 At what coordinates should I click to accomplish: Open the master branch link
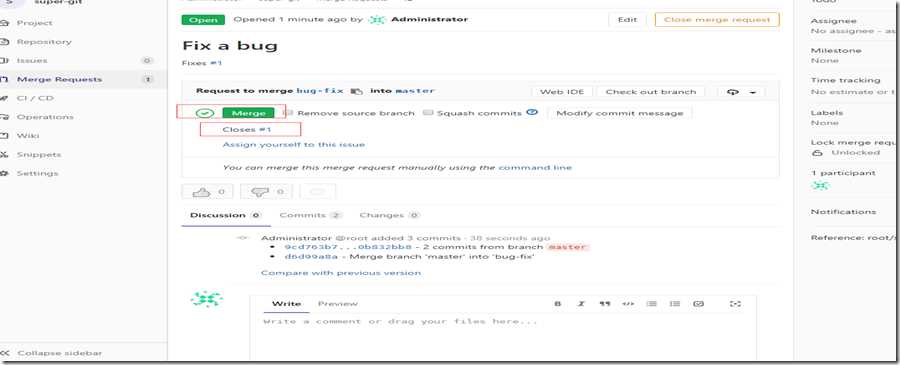click(415, 91)
